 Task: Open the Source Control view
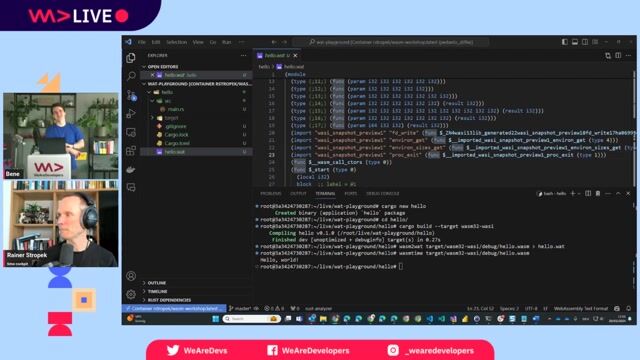click(x=131, y=95)
